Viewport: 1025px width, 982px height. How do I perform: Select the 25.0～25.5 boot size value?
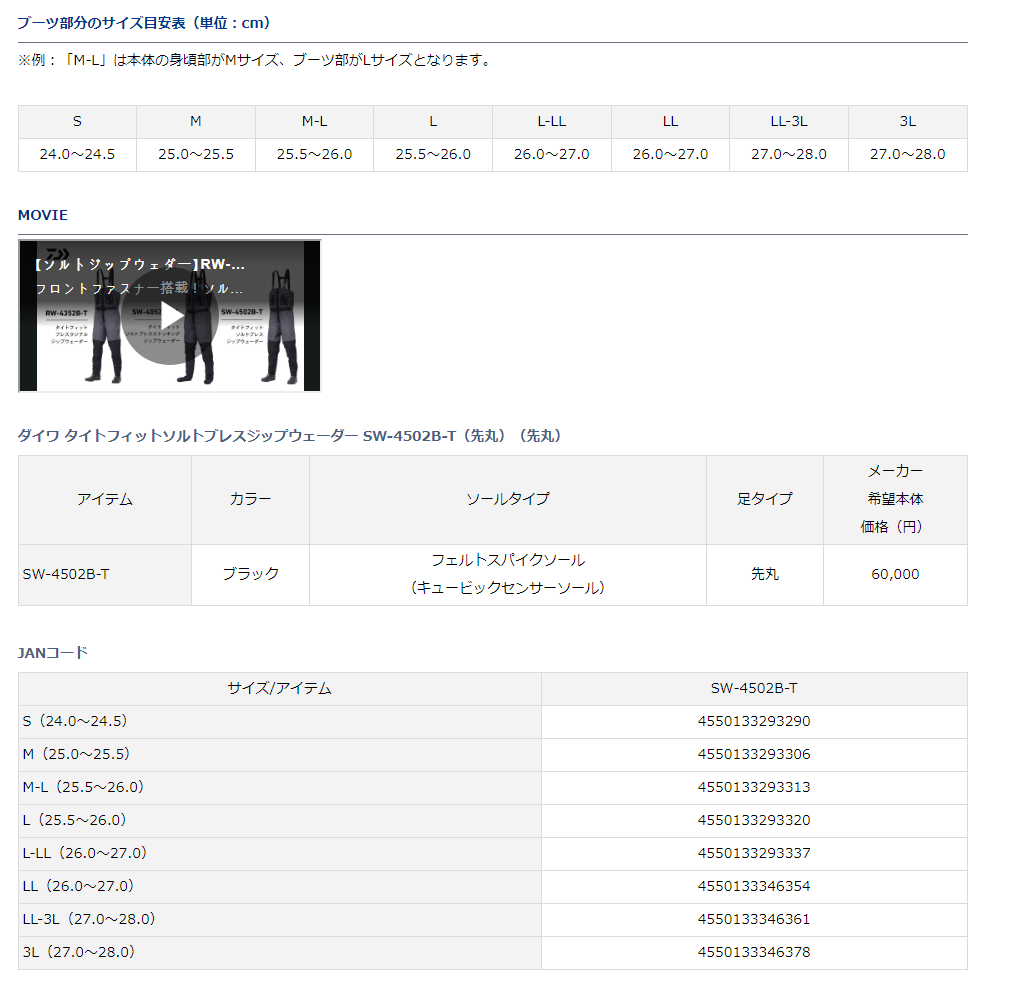click(x=195, y=154)
